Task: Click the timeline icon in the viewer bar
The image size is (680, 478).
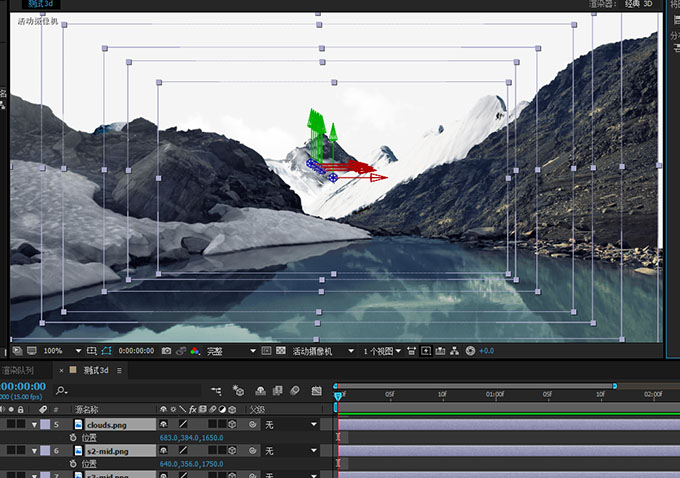Action: [x=440, y=351]
